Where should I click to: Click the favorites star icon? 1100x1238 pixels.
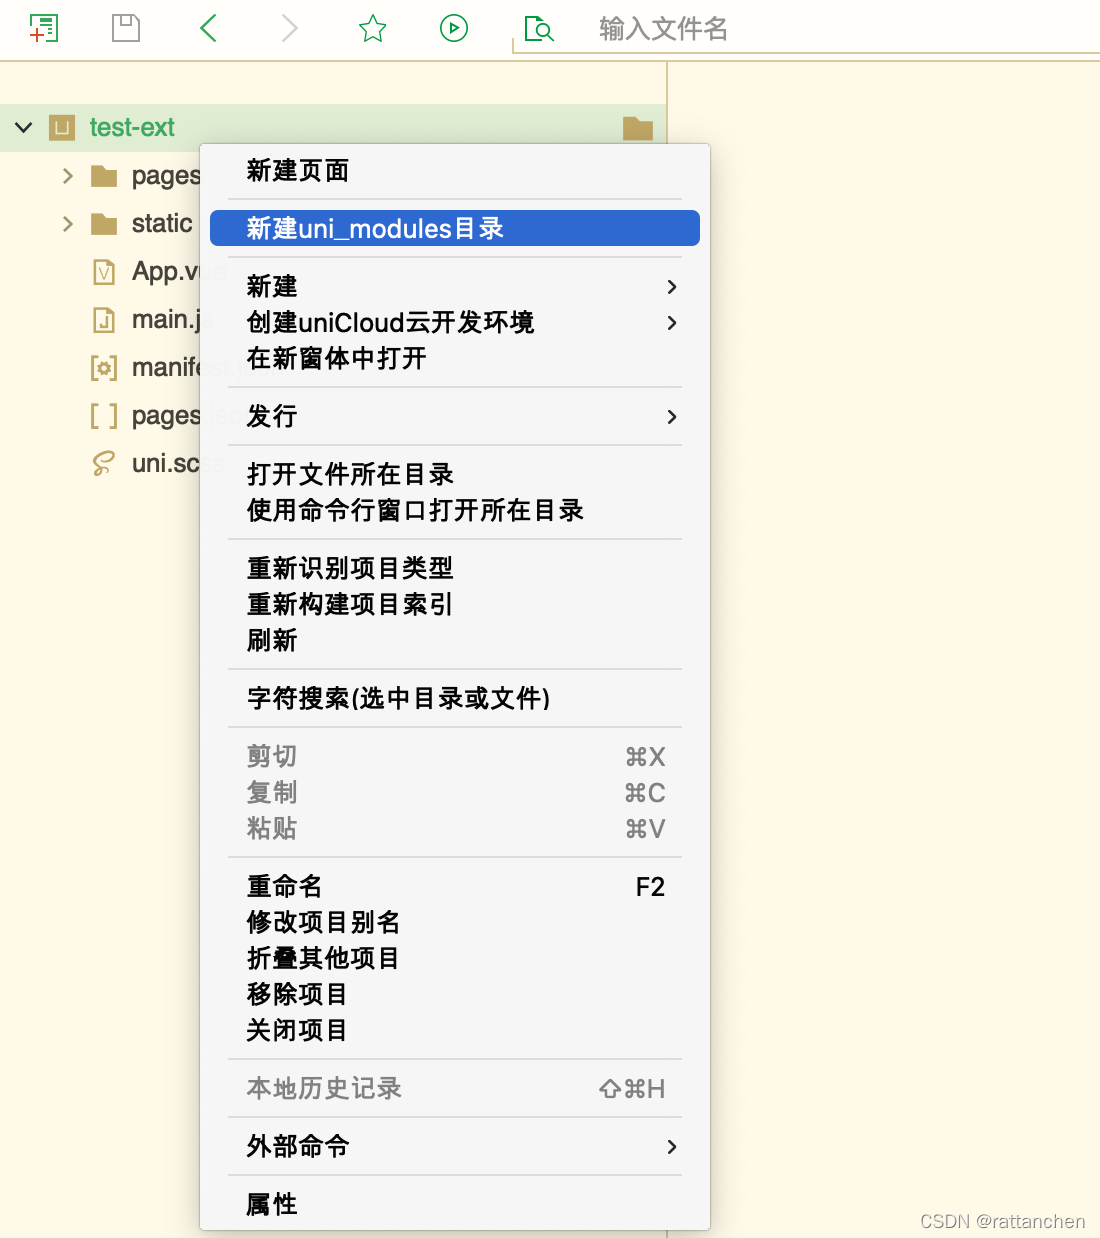tap(372, 28)
